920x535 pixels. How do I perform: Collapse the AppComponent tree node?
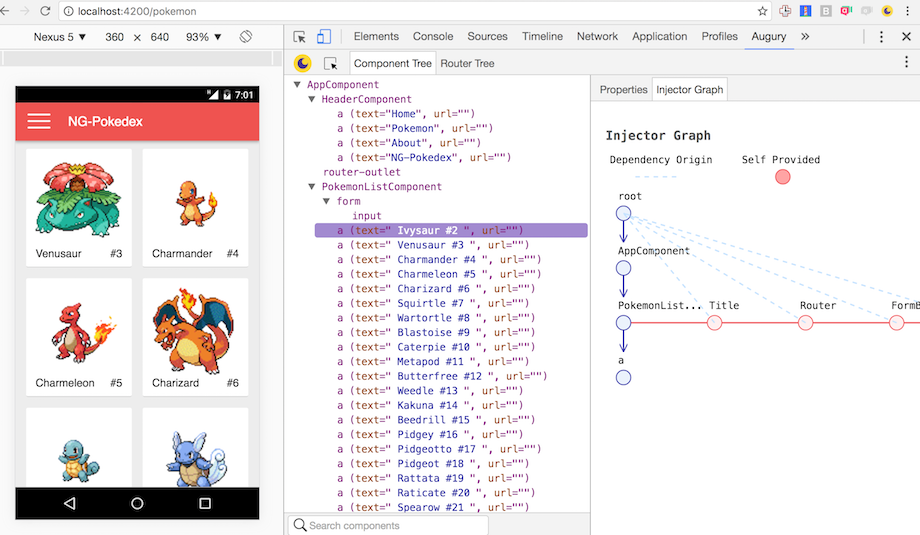click(x=297, y=84)
